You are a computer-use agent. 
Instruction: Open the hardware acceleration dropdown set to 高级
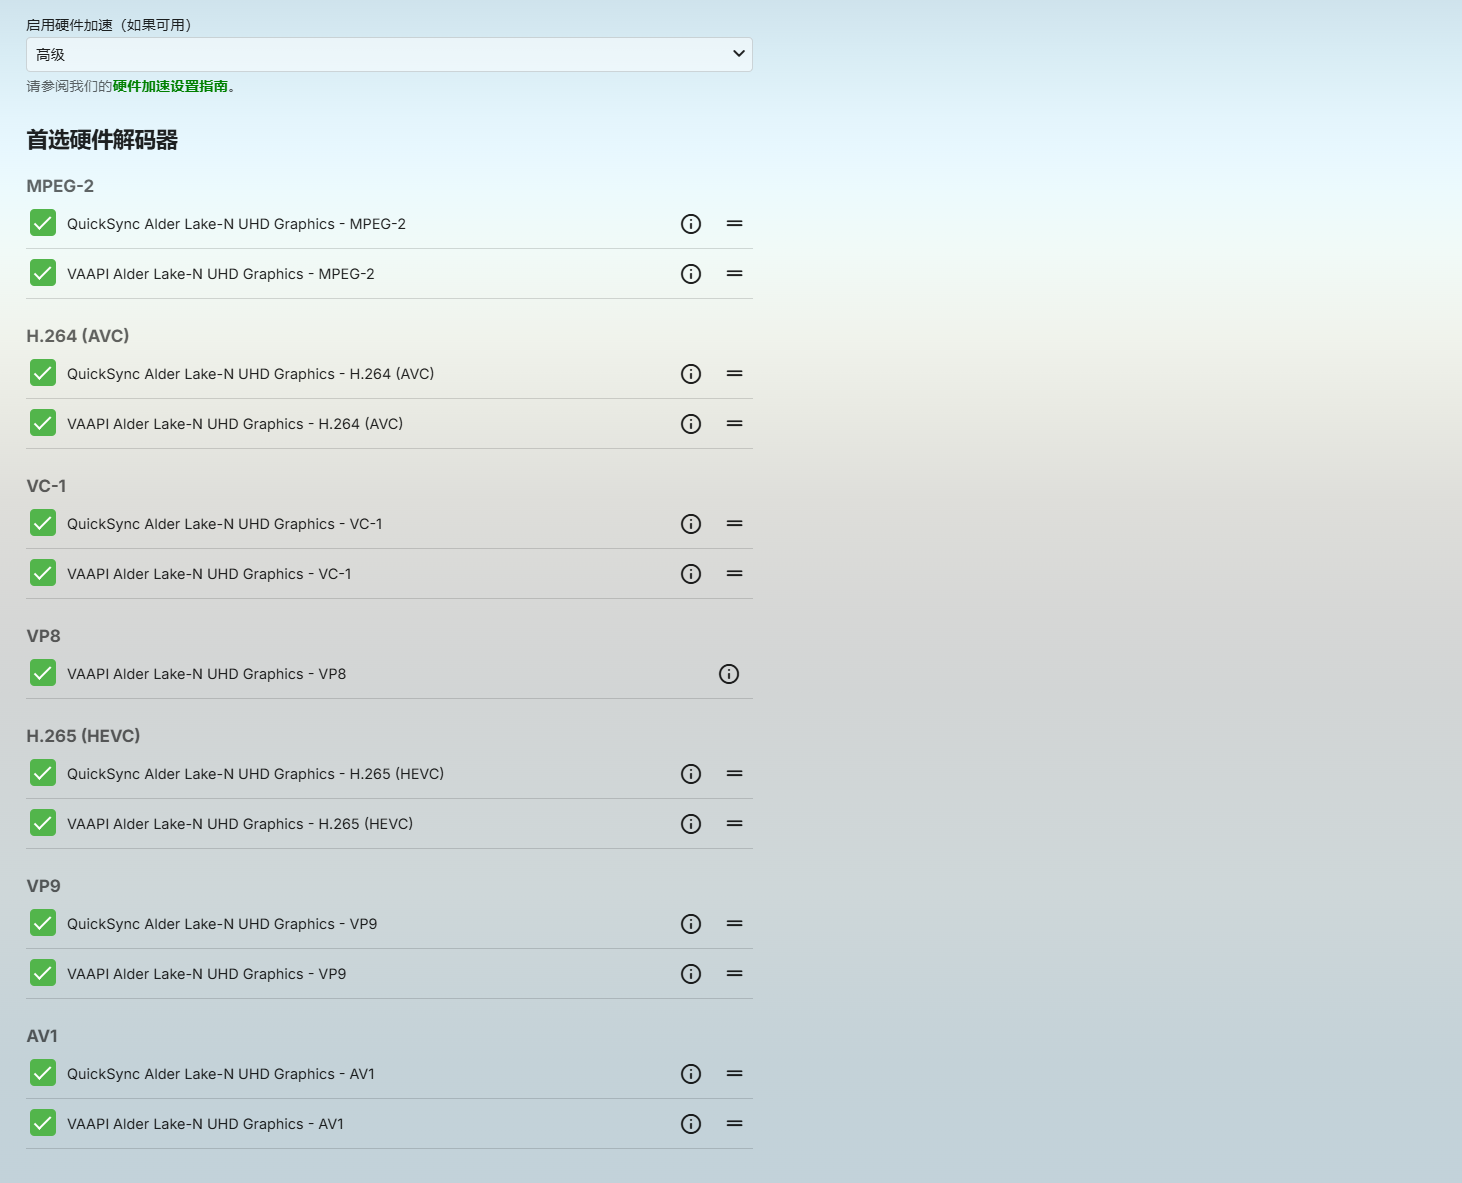tap(389, 54)
